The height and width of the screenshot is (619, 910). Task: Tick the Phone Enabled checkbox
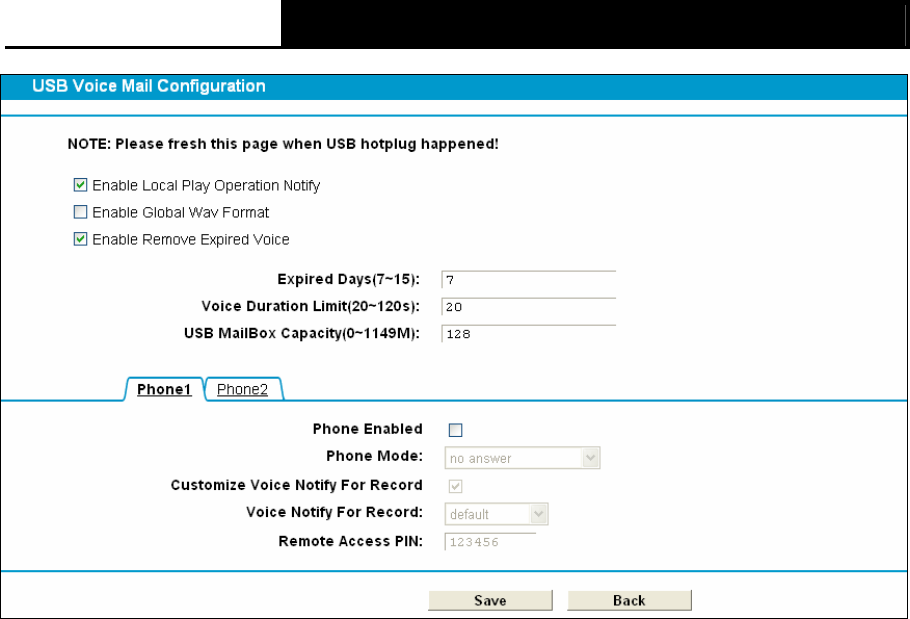[x=456, y=430]
